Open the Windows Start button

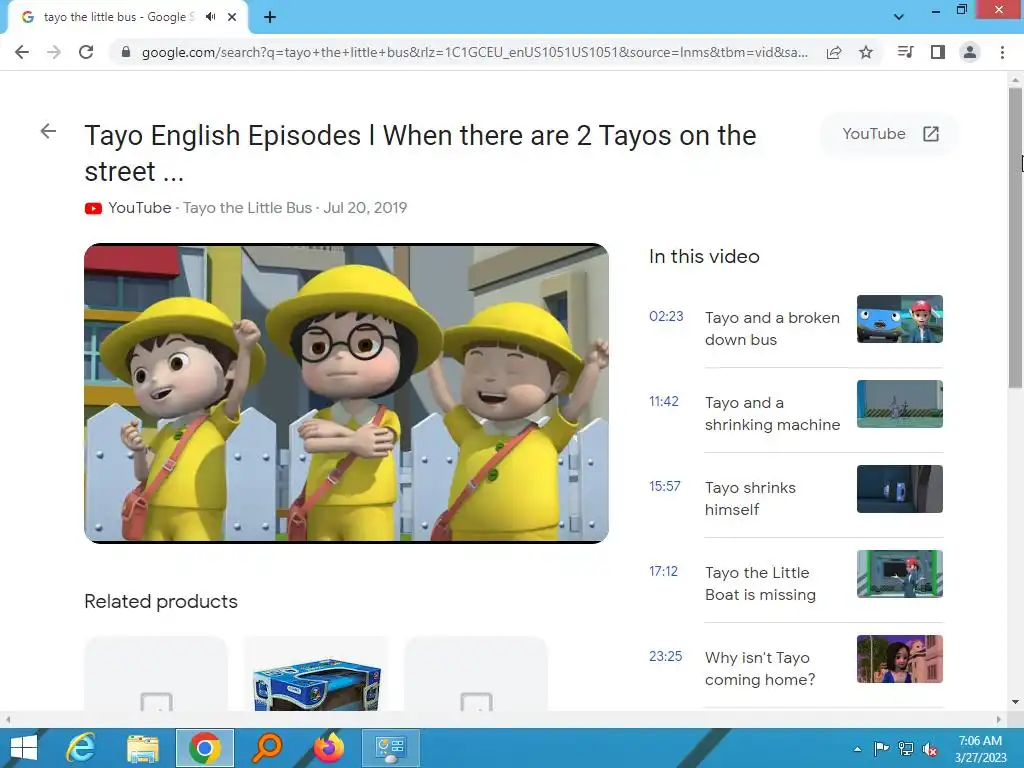pos(24,748)
